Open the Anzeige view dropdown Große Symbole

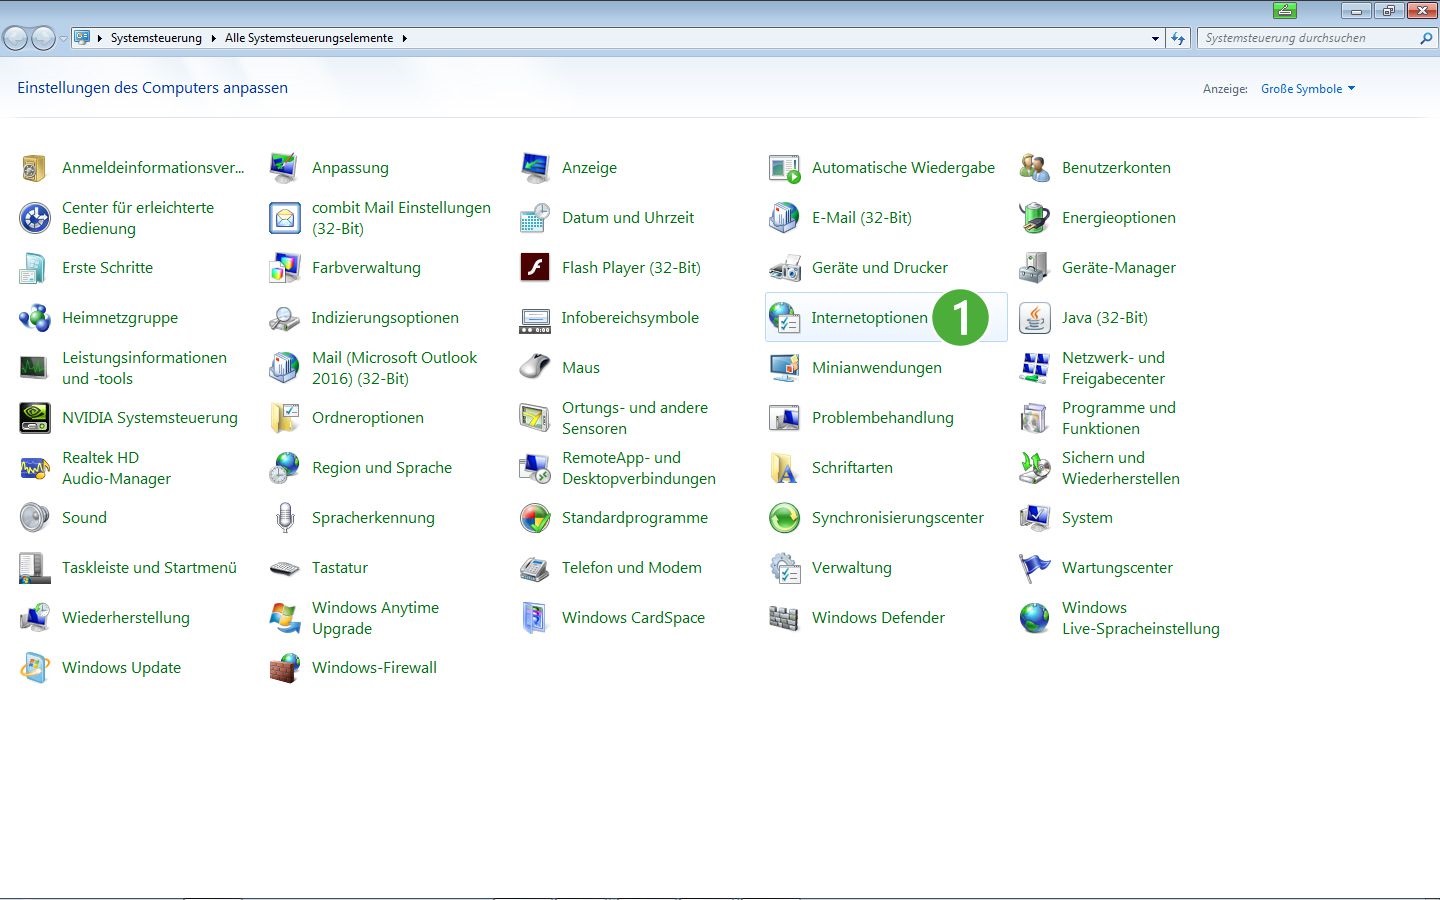[x=1308, y=89]
